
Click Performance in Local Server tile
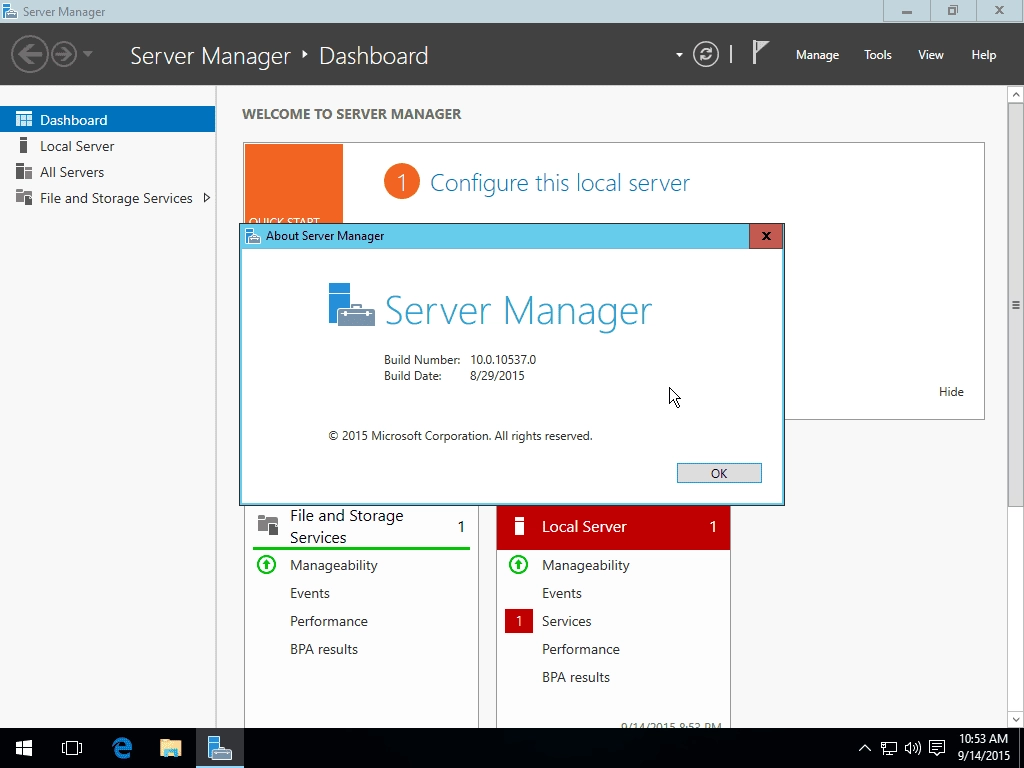581,649
